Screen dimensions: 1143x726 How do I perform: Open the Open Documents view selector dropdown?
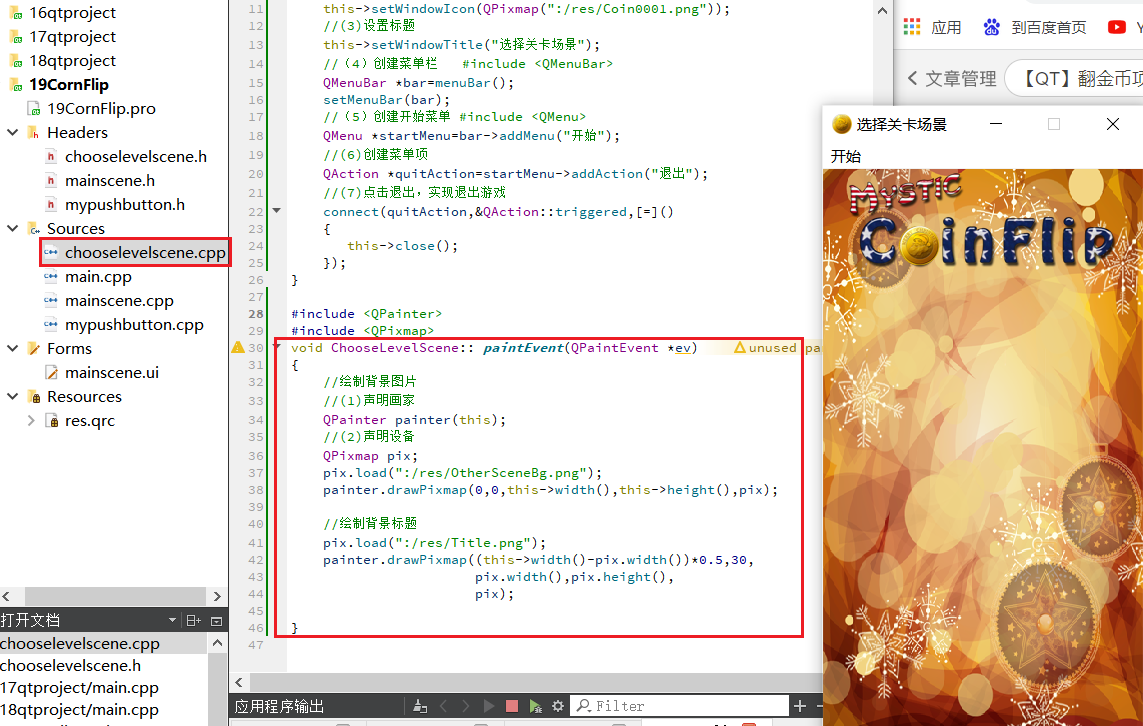(x=172, y=620)
